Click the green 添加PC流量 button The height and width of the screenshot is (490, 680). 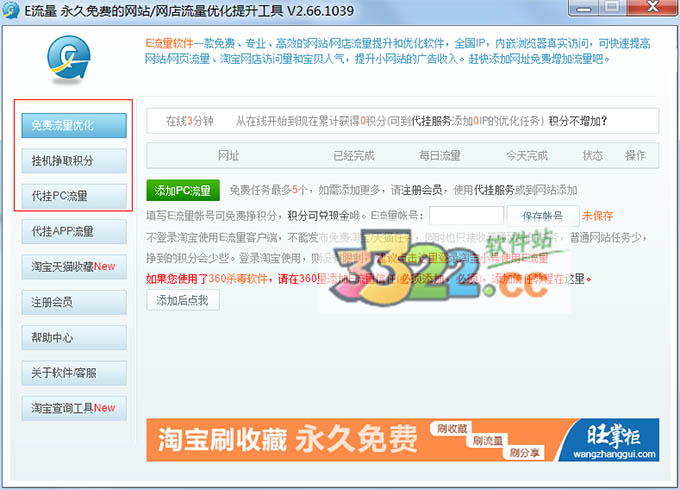183,190
